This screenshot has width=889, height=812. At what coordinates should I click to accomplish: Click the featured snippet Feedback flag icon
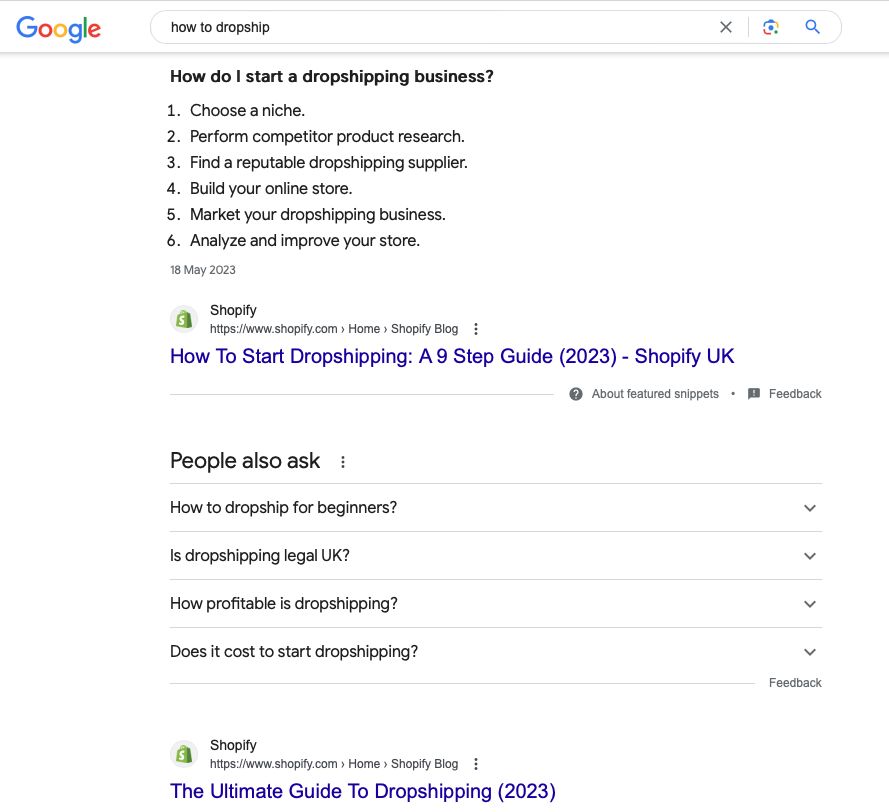pyautogui.click(x=754, y=394)
